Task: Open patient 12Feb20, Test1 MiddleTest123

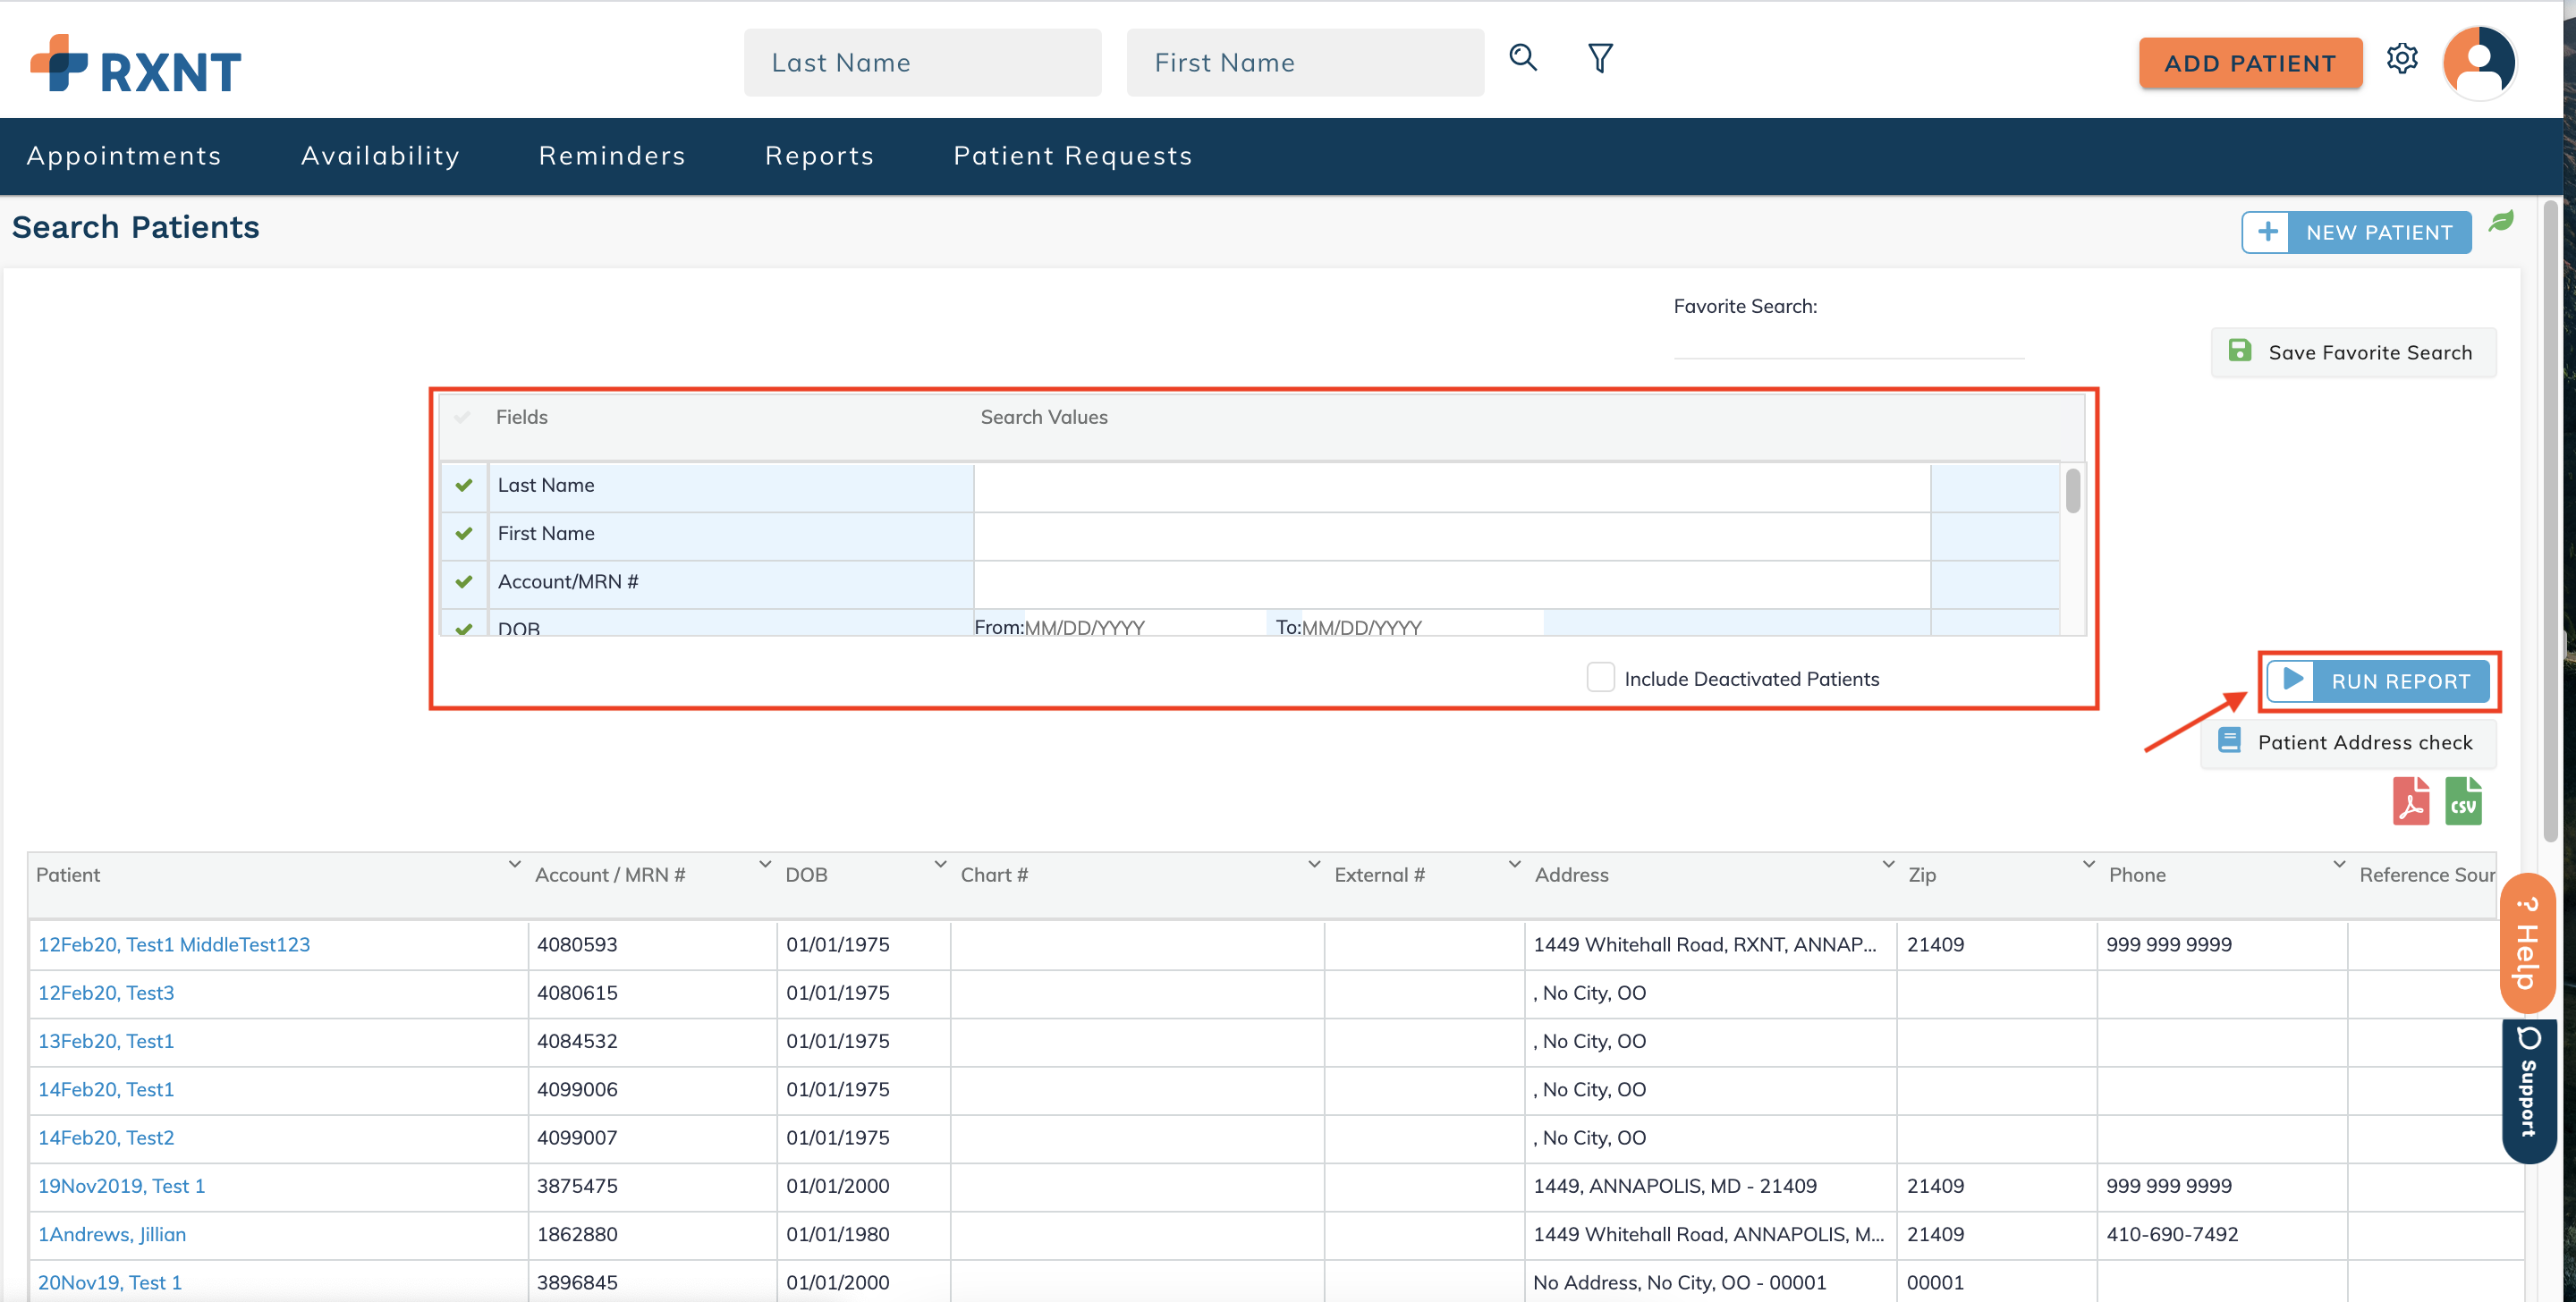Action: tap(174, 945)
